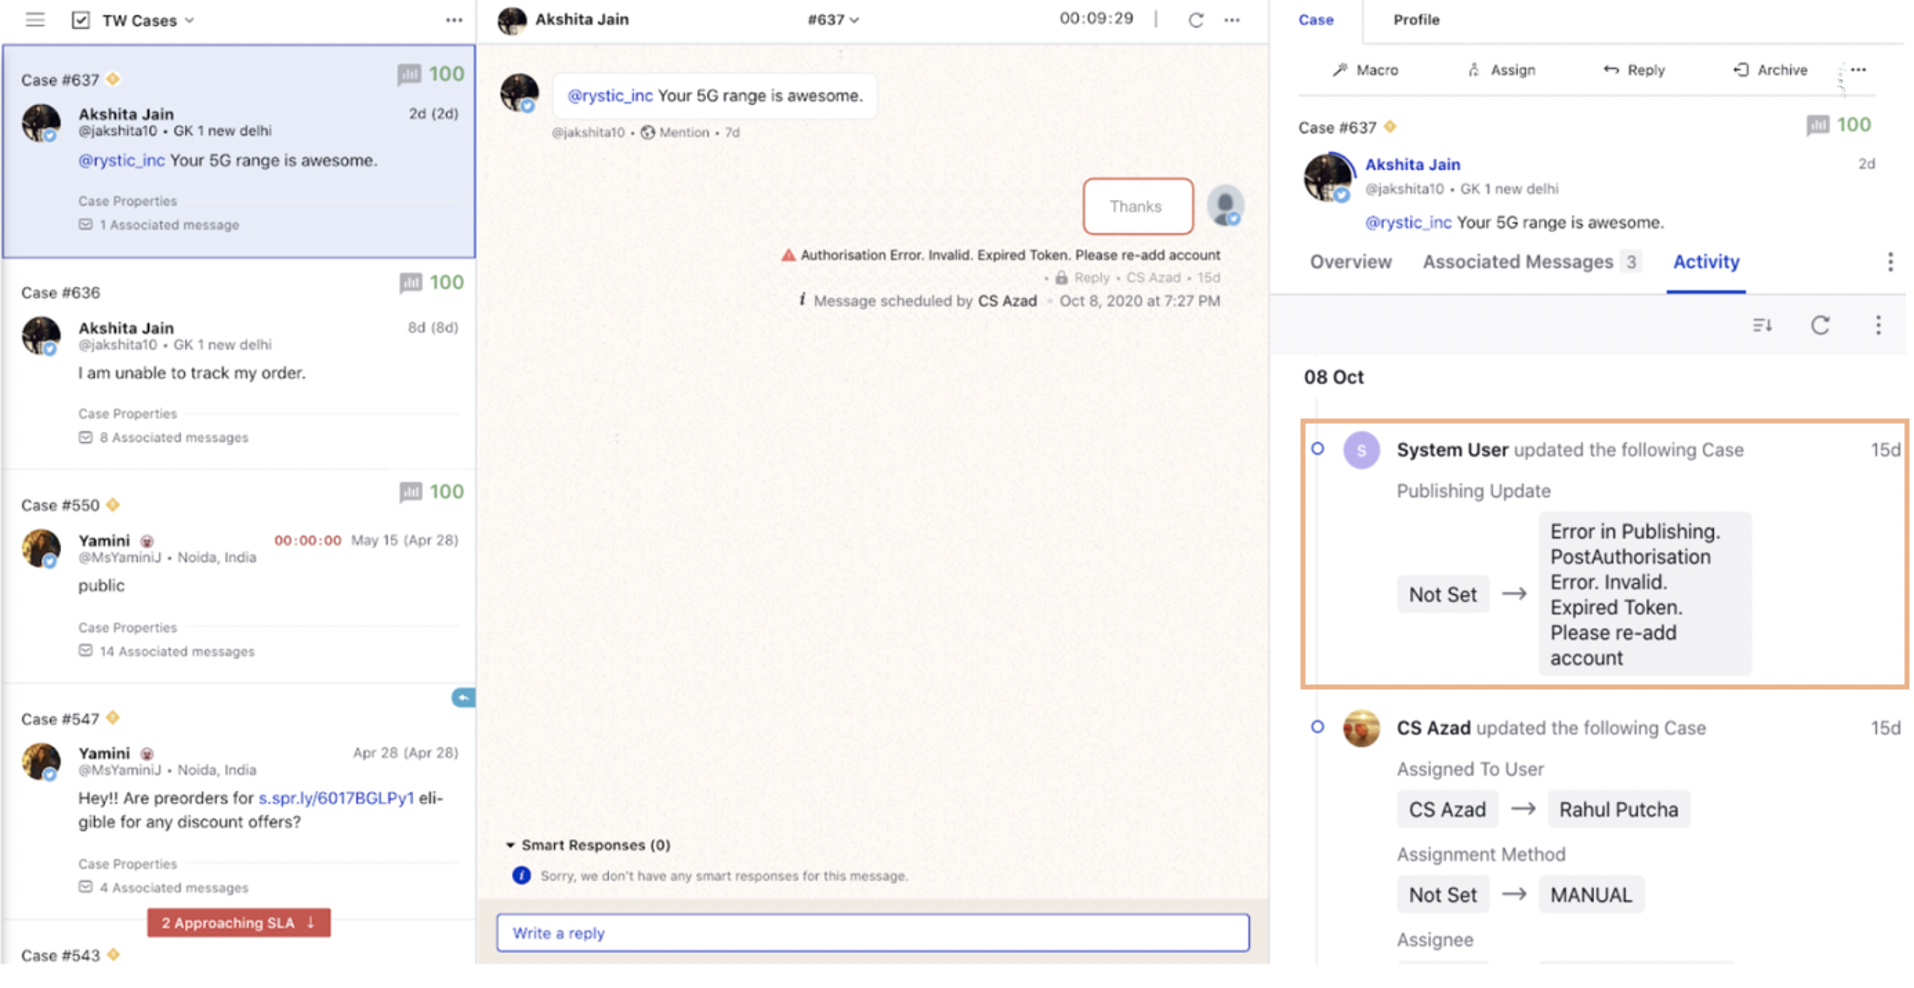Click the Assign button
This screenshot has width=1914, height=988.
[1501, 70]
